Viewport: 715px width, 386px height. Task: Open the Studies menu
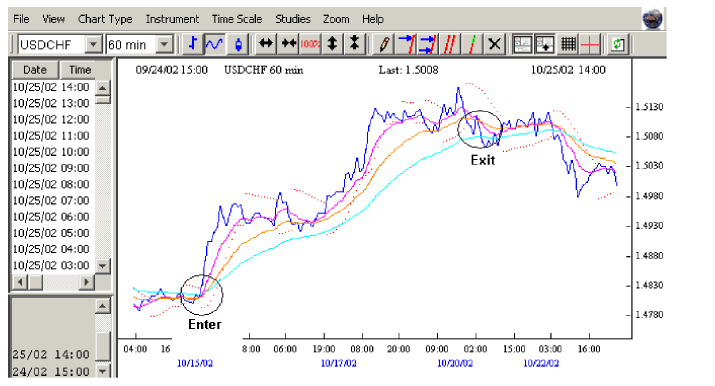(293, 19)
